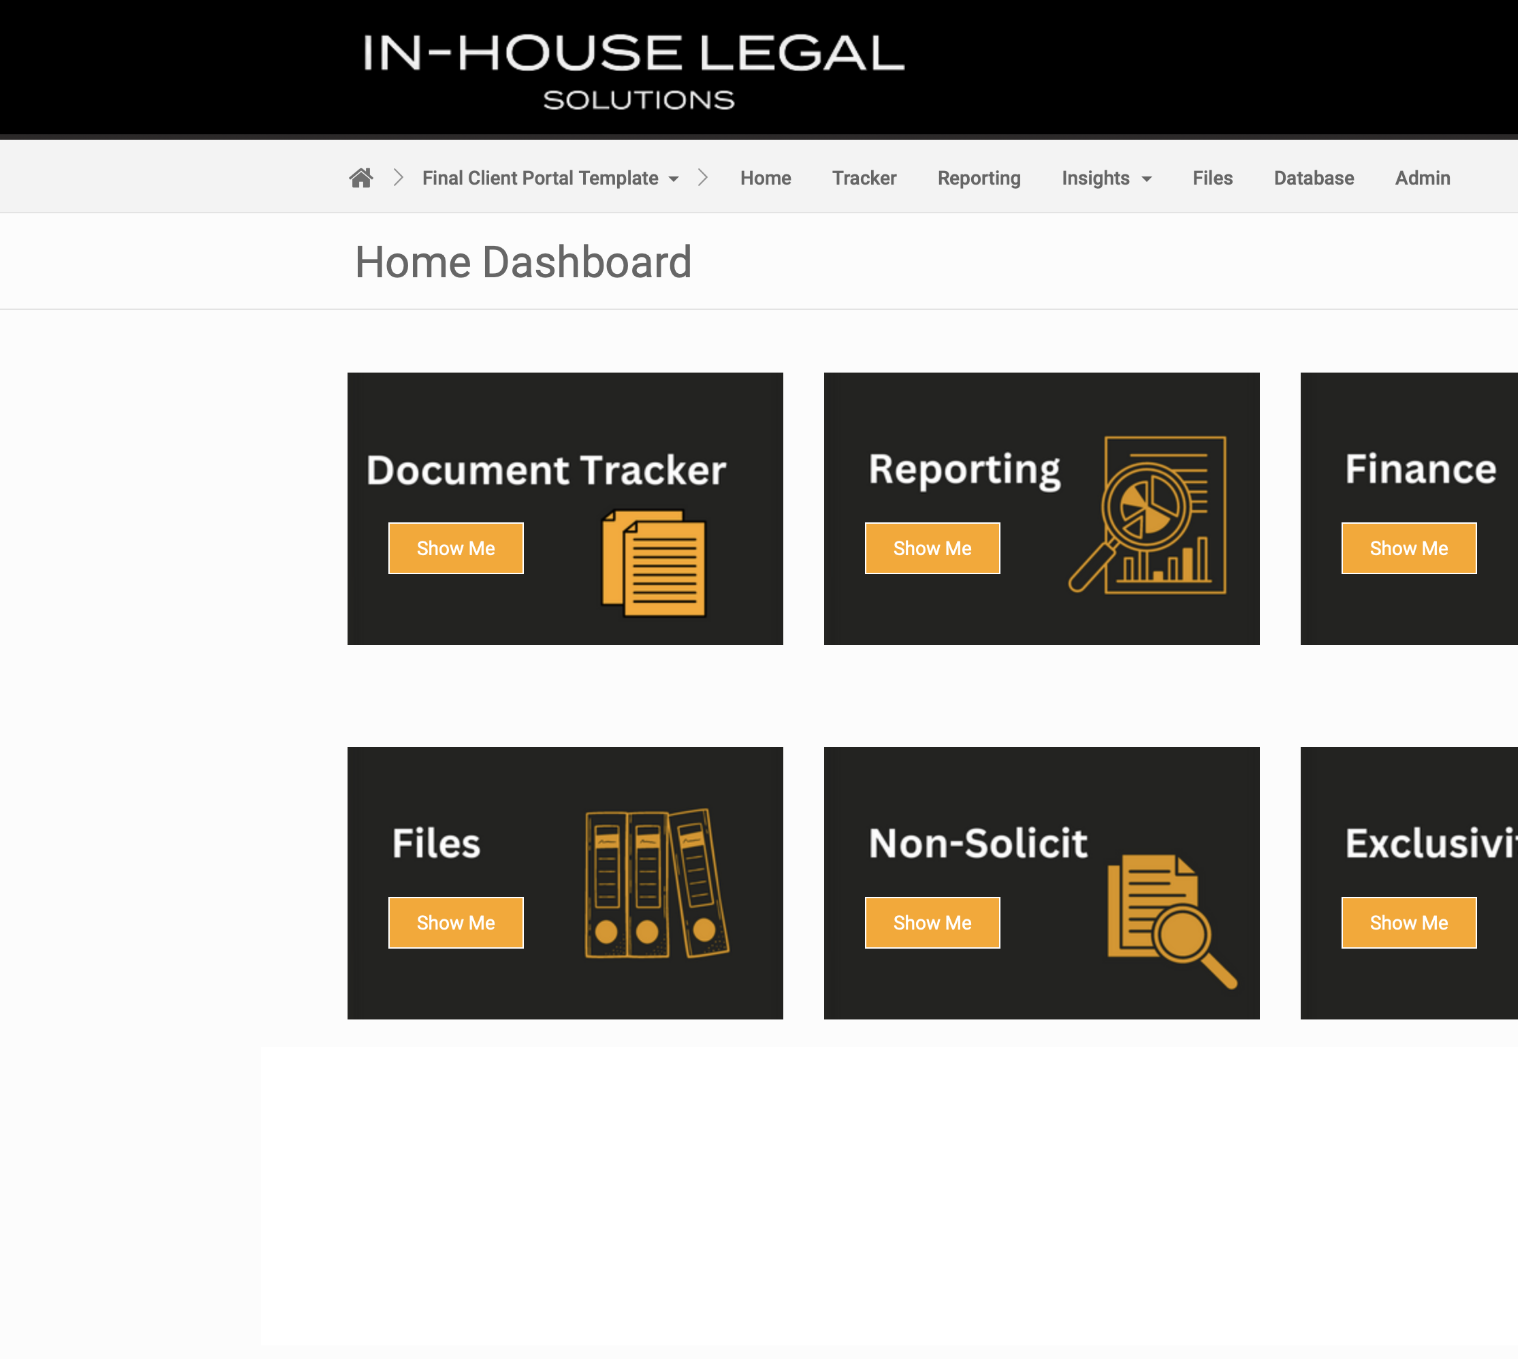Click the documents icon on Document Tracker card
Viewport: 1518px width, 1359px height.
654,563
